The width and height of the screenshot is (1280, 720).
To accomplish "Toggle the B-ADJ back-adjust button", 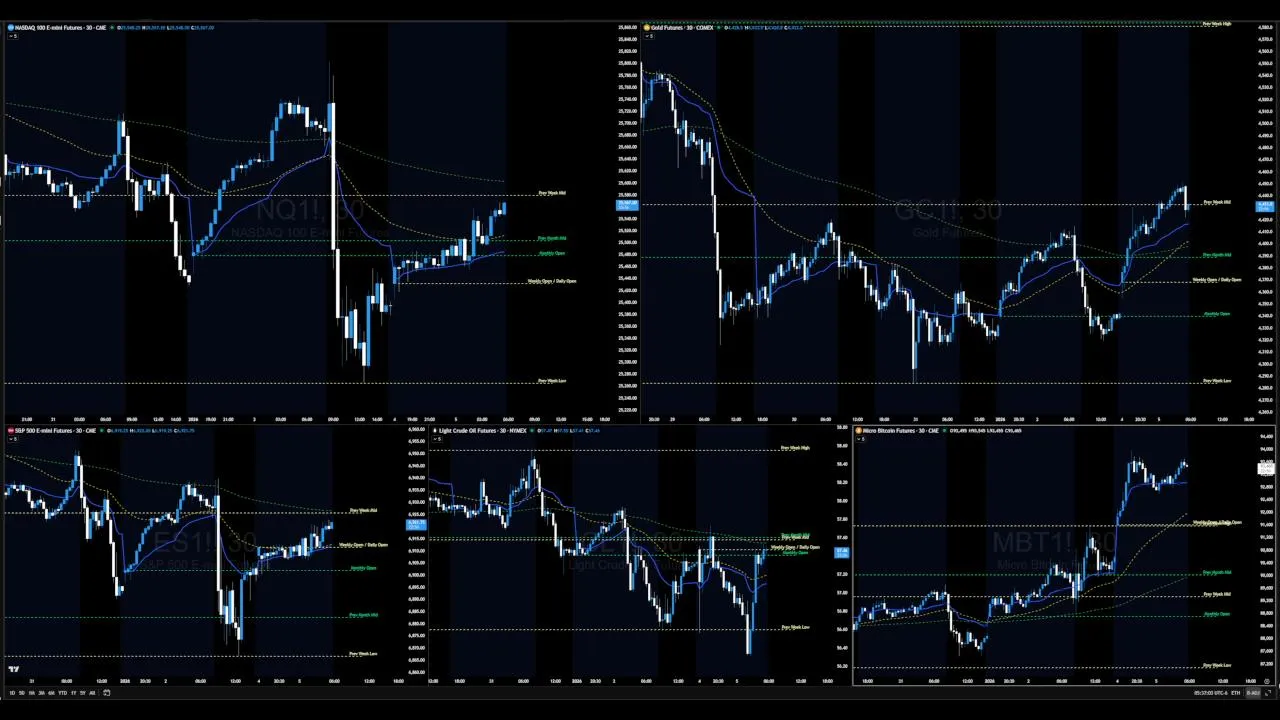I will point(1253,693).
